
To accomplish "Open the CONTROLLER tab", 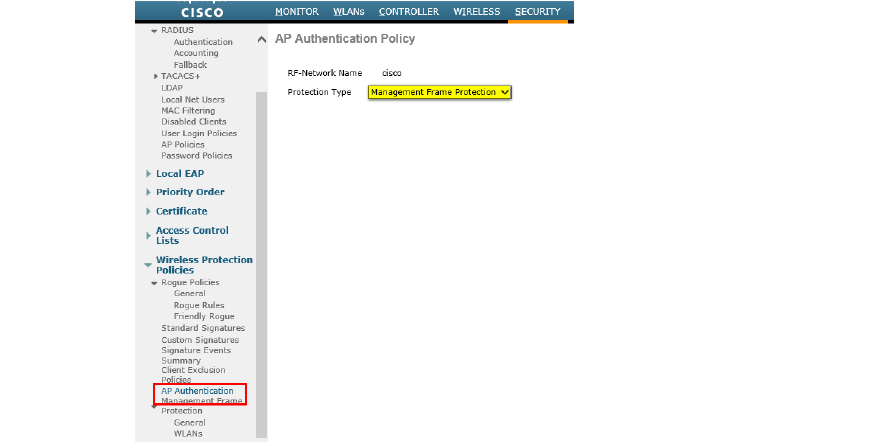I will point(408,12).
